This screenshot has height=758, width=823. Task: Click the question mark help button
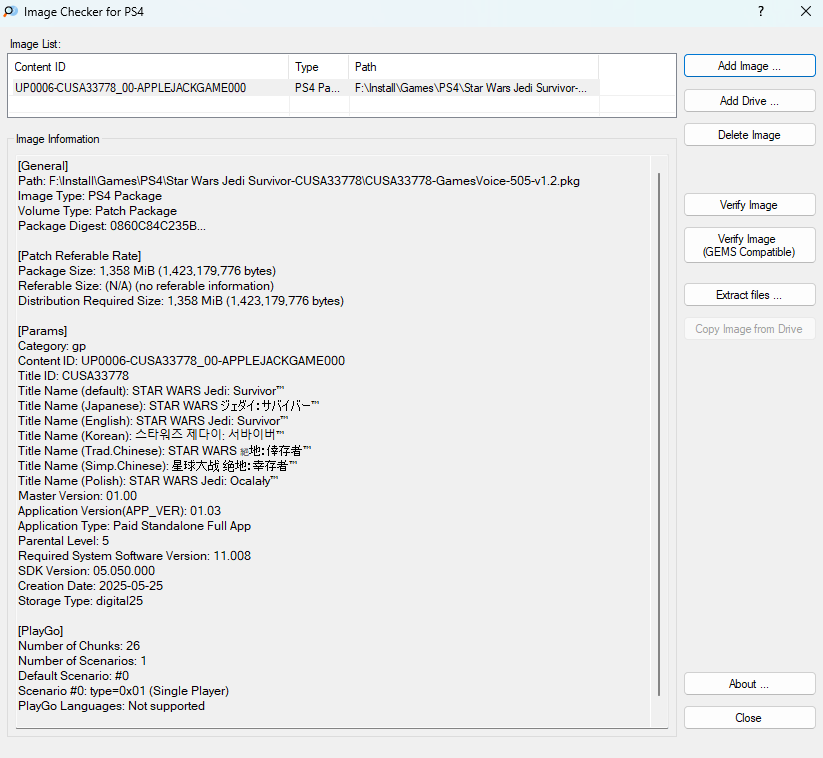pos(760,12)
